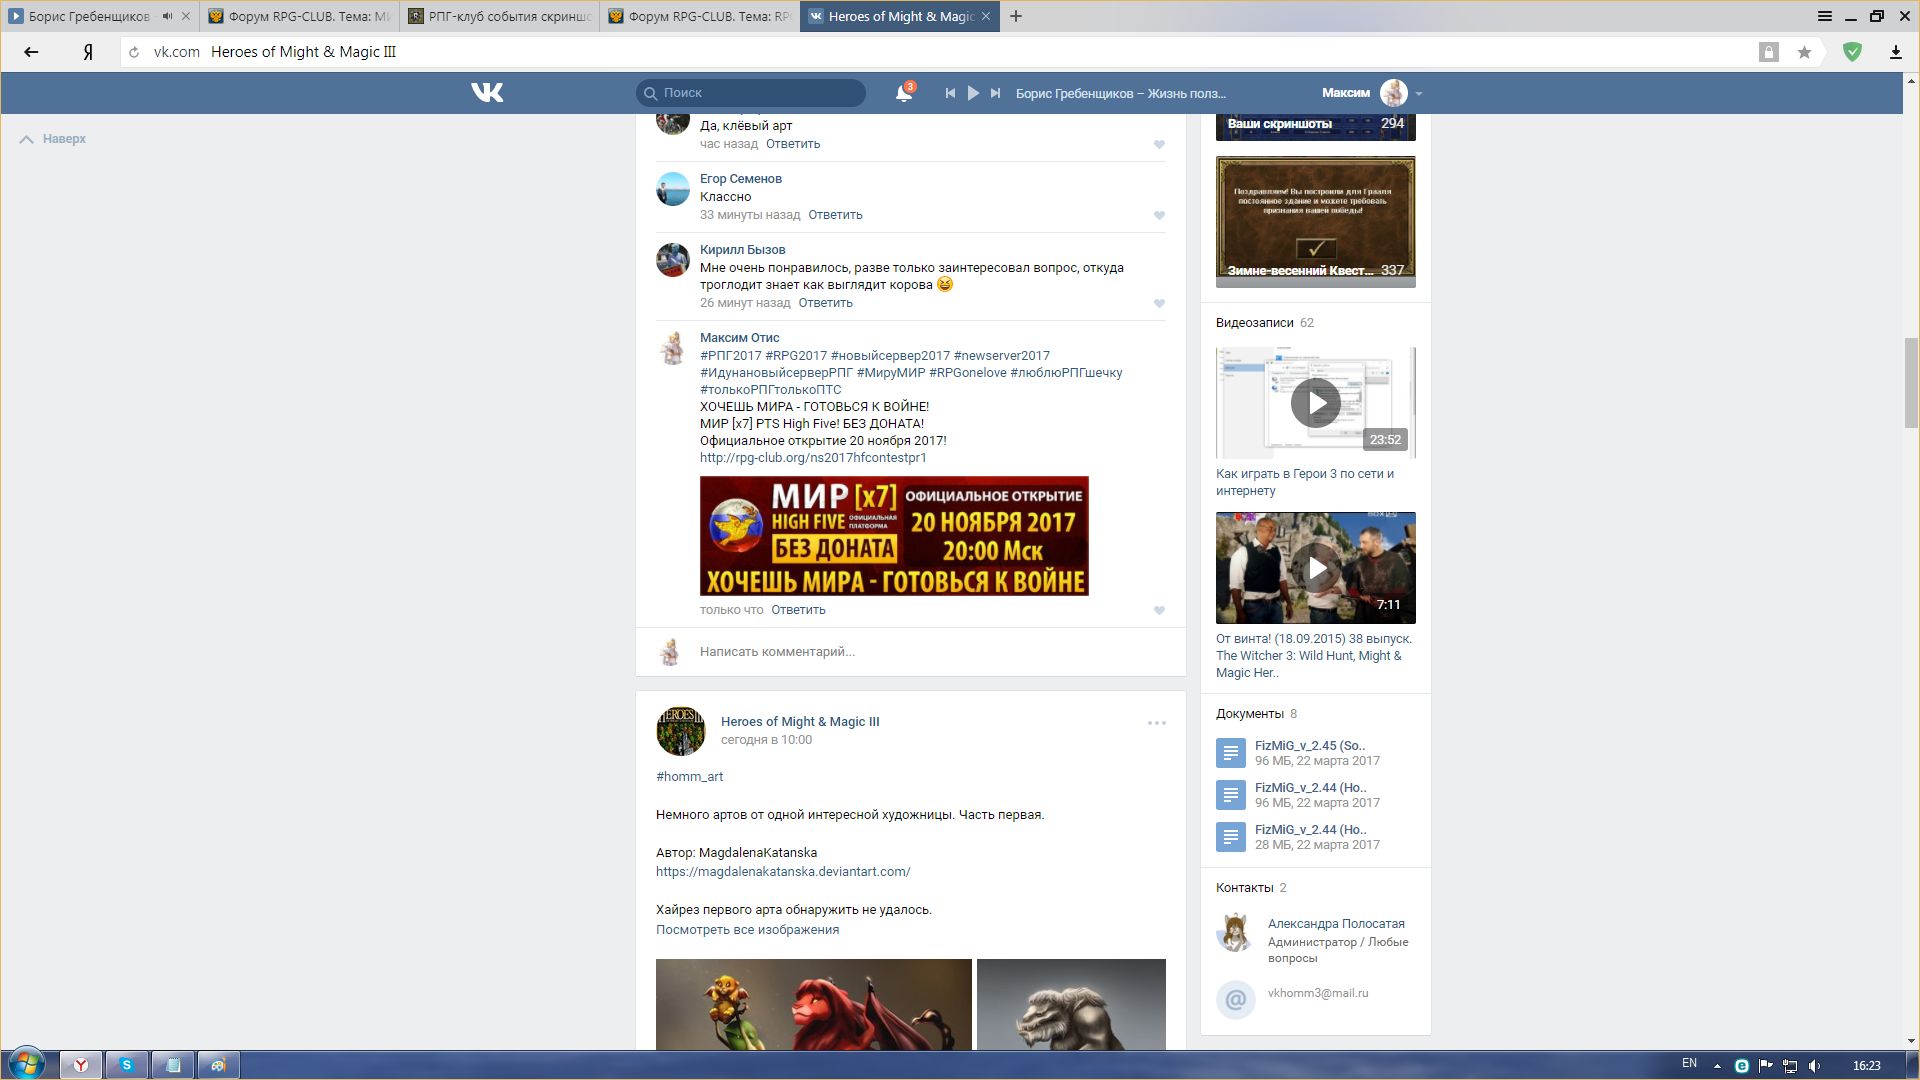Open a new browser tab with plus
1920x1080 pixels.
point(1016,16)
